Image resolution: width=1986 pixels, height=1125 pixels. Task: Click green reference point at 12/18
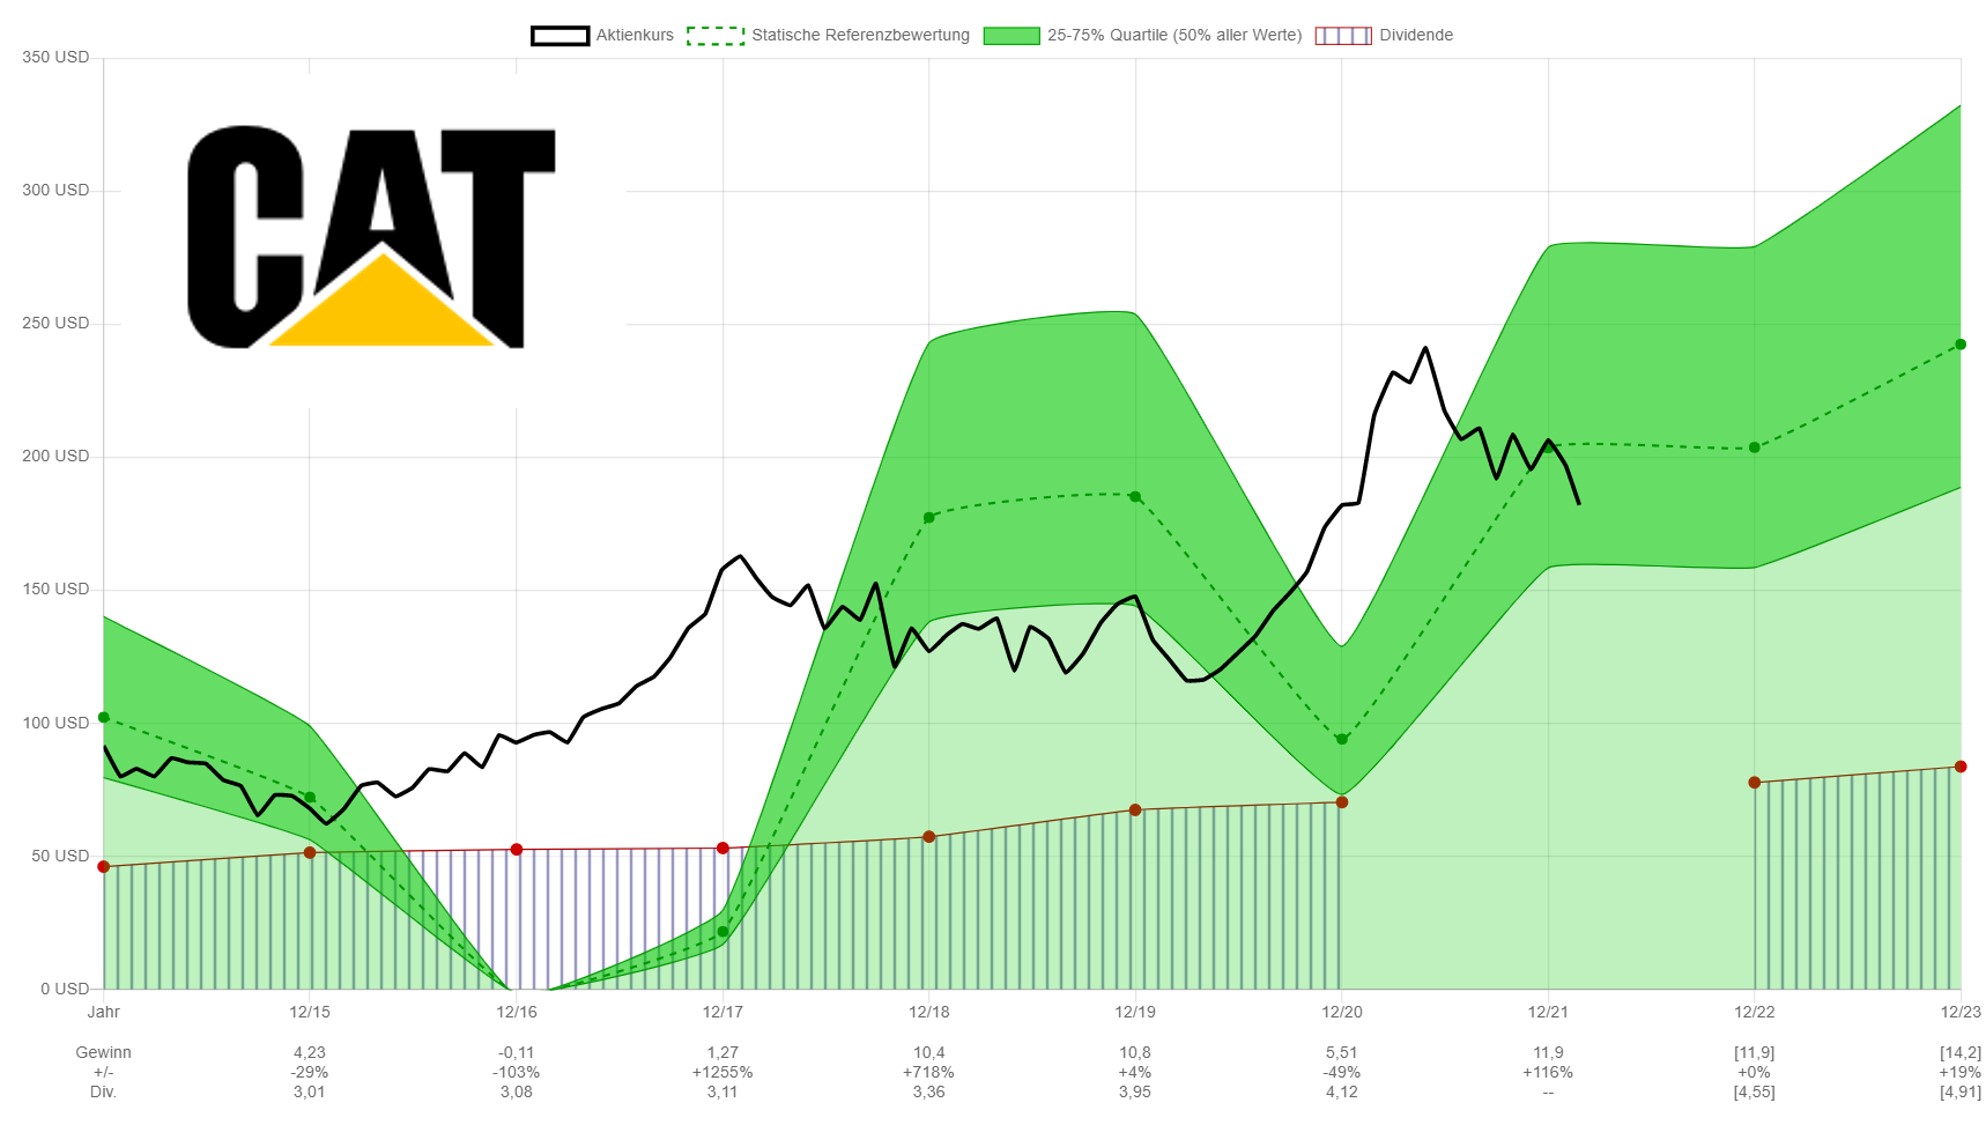929,518
